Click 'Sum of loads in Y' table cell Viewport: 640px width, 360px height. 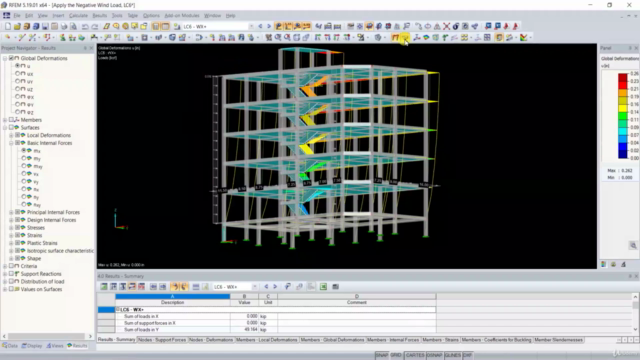click(x=172, y=329)
